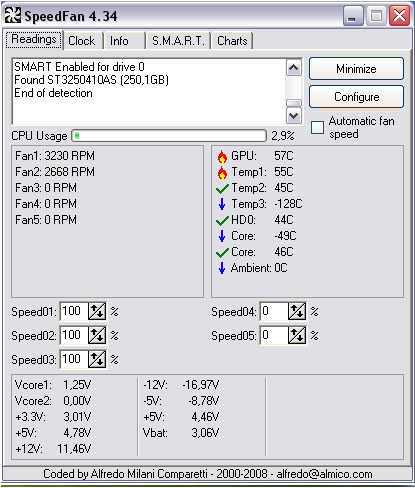
Task: Adjust Speed03 with its up/down spinner
Action: tap(97, 359)
